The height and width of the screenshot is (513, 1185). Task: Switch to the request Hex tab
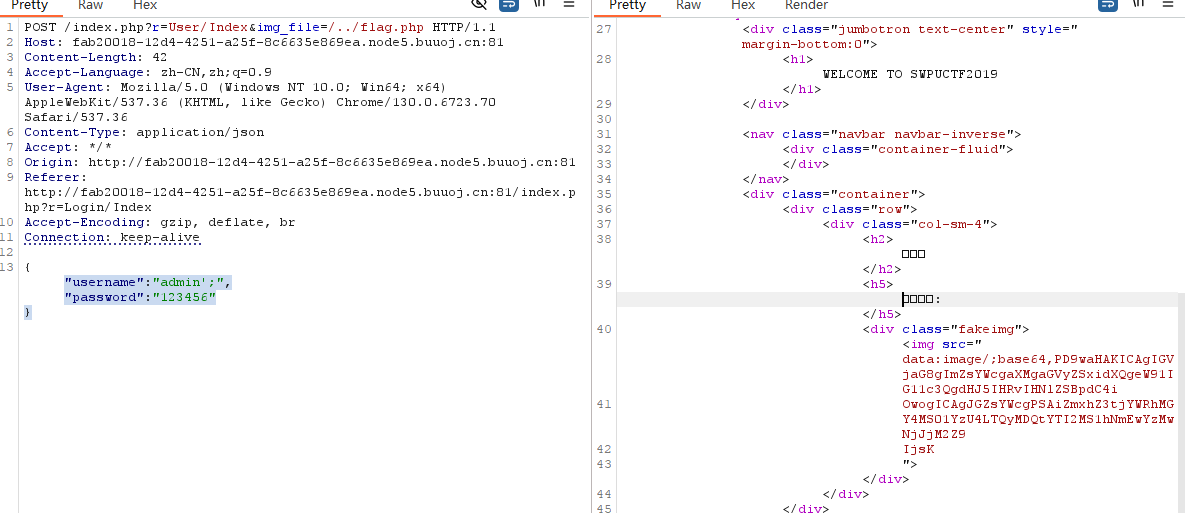click(145, 5)
